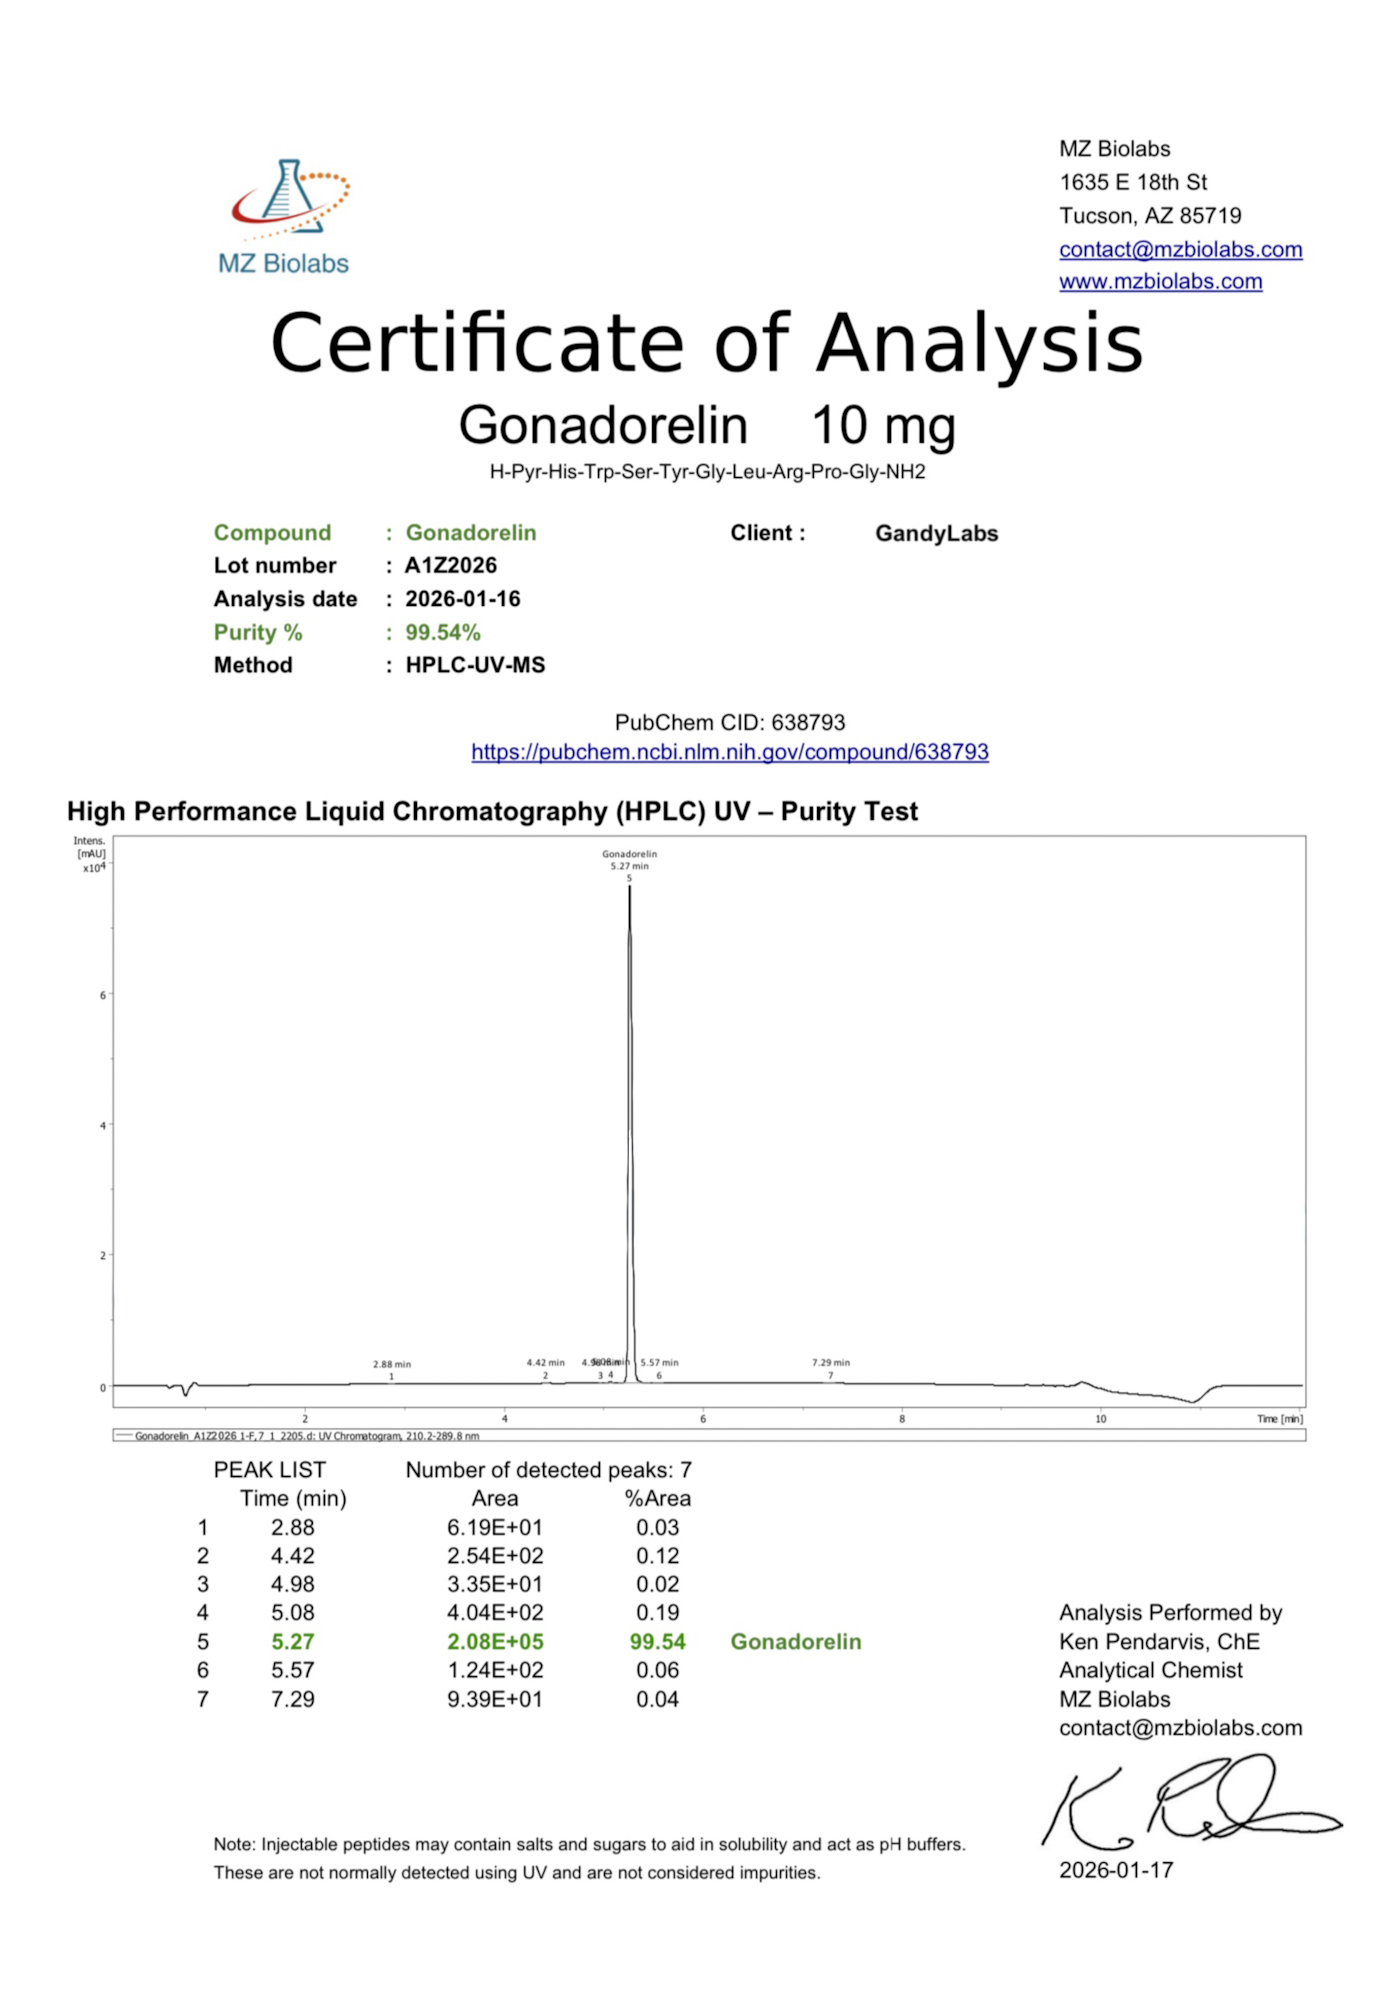Click the Gonadorelin 5.27 min peak label in chromatogram
The width and height of the screenshot is (1397, 2000).
(x=629, y=860)
